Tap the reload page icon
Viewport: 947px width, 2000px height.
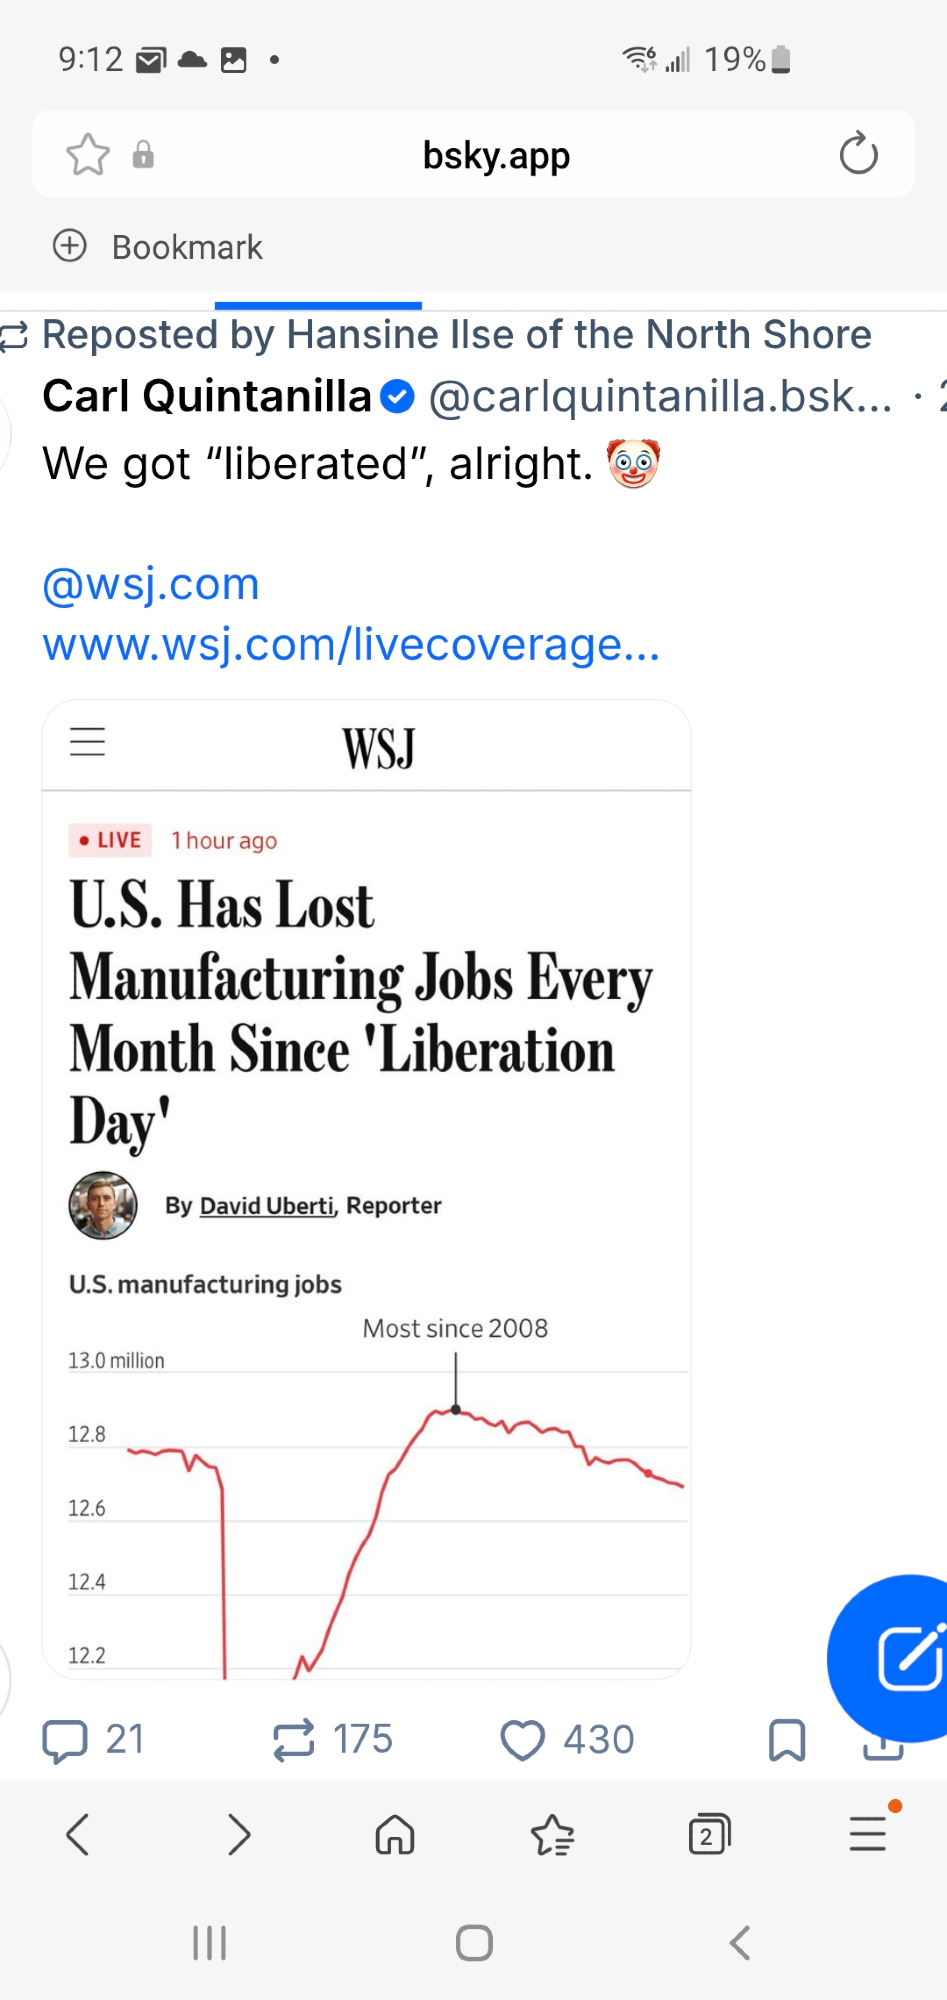coord(858,154)
